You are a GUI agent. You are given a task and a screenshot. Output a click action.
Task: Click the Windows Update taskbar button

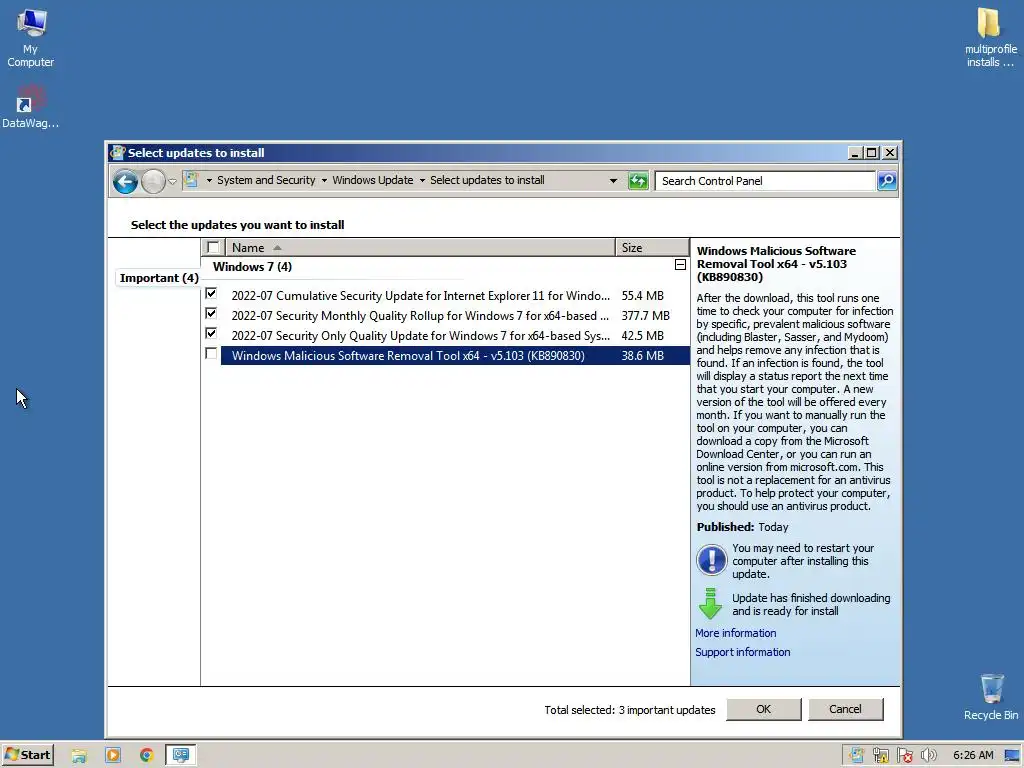point(180,756)
